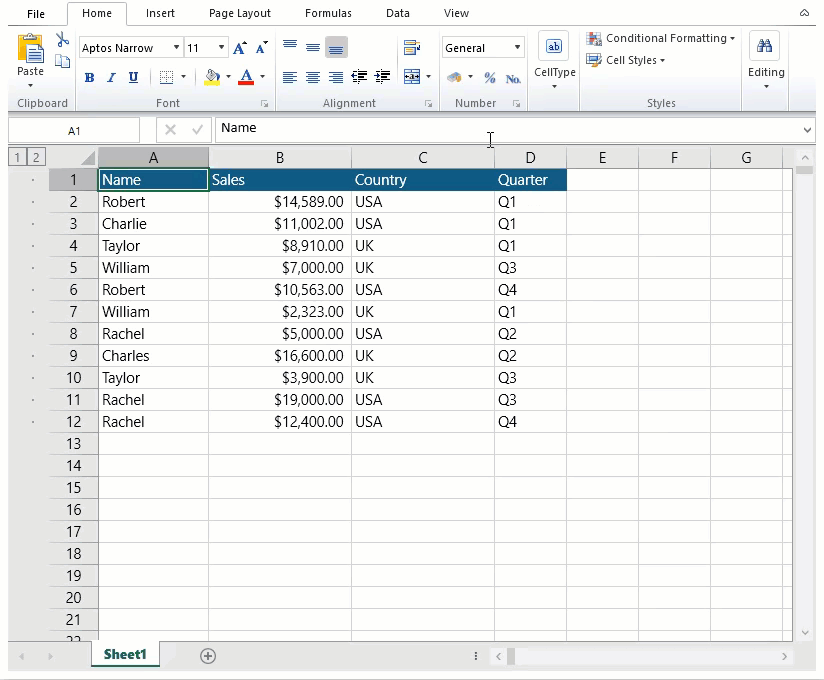The image size is (824, 680).
Task: Apply percent style number format
Action: (489, 77)
